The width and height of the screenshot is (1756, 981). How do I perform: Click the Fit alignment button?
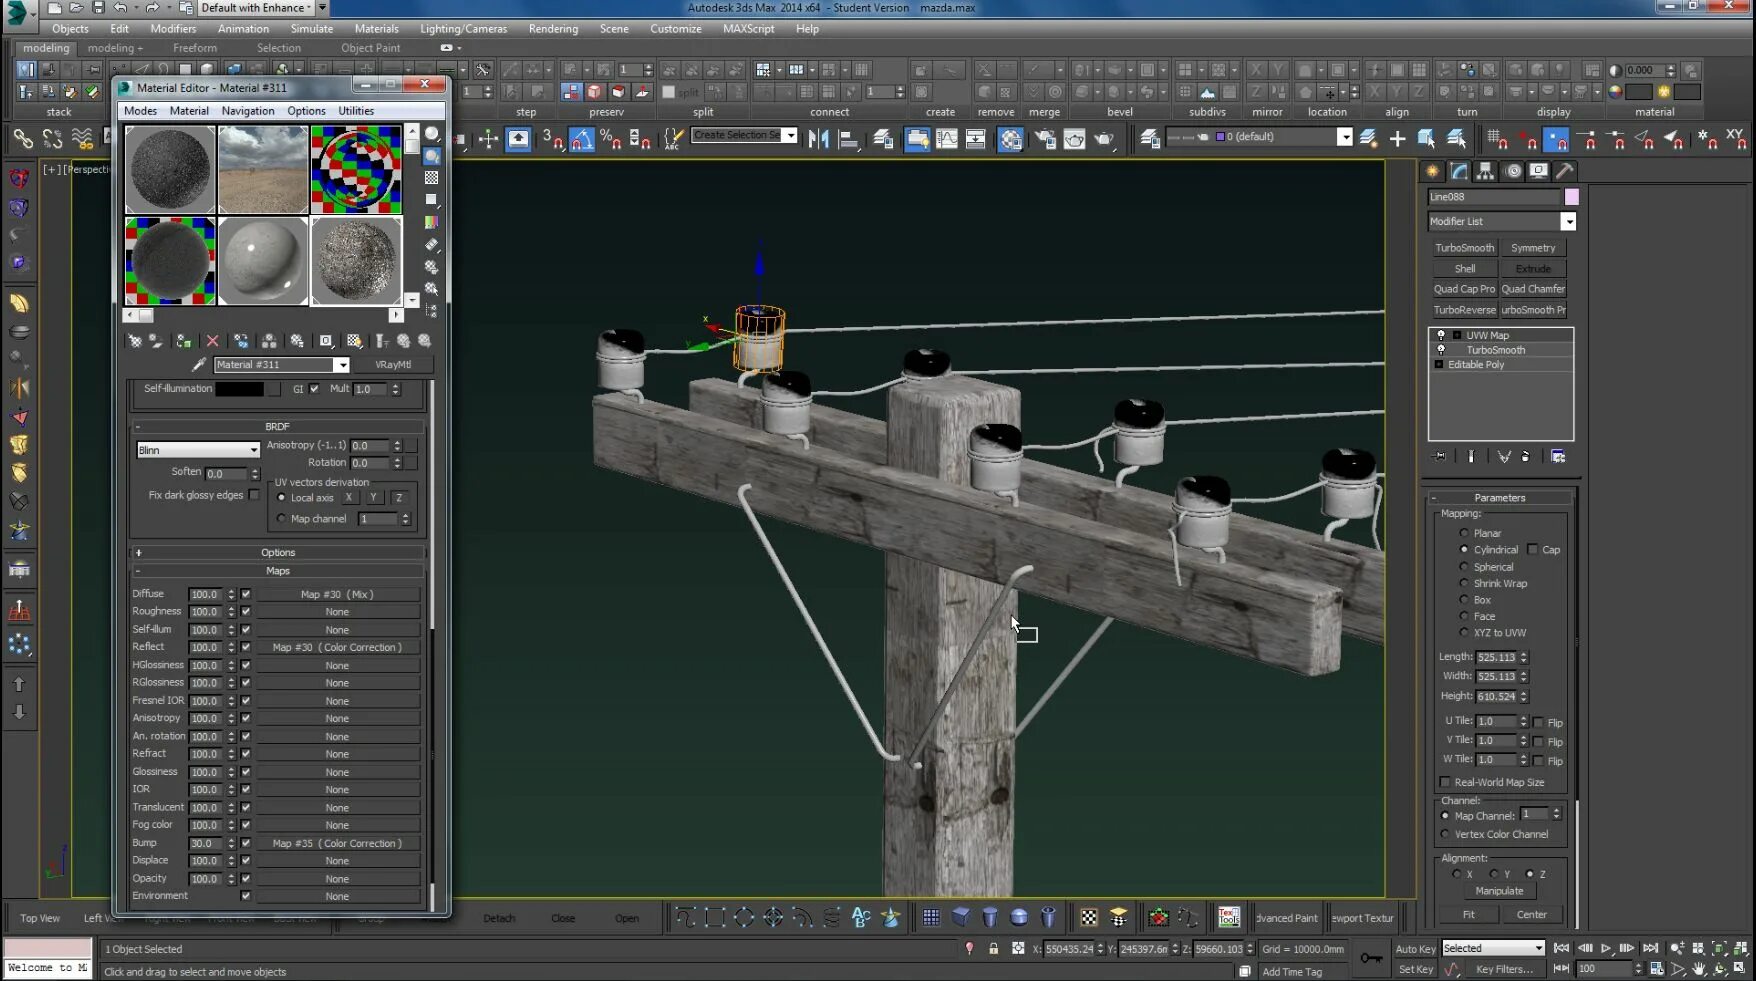(1468, 914)
